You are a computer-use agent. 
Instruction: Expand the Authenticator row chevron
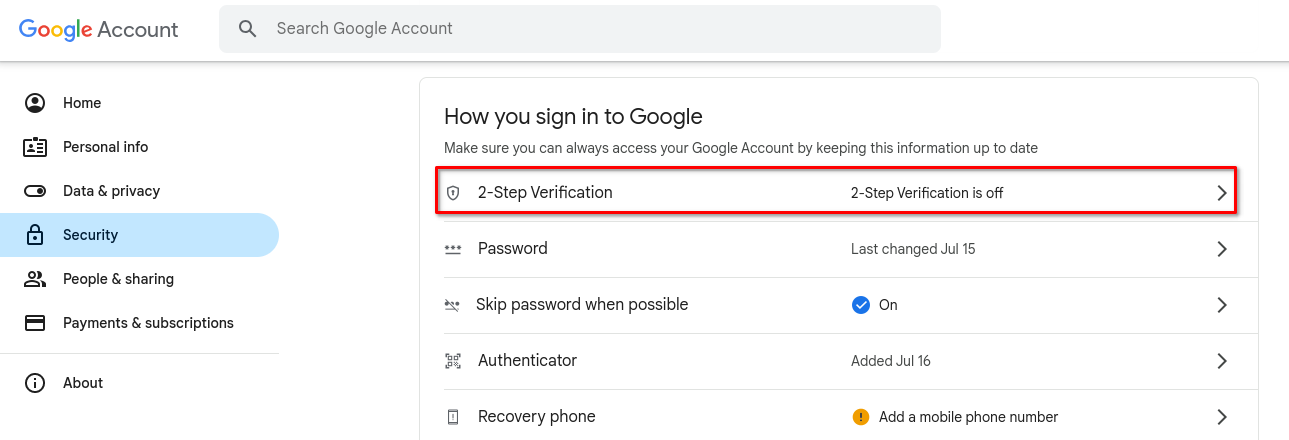click(x=1221, y=361)
